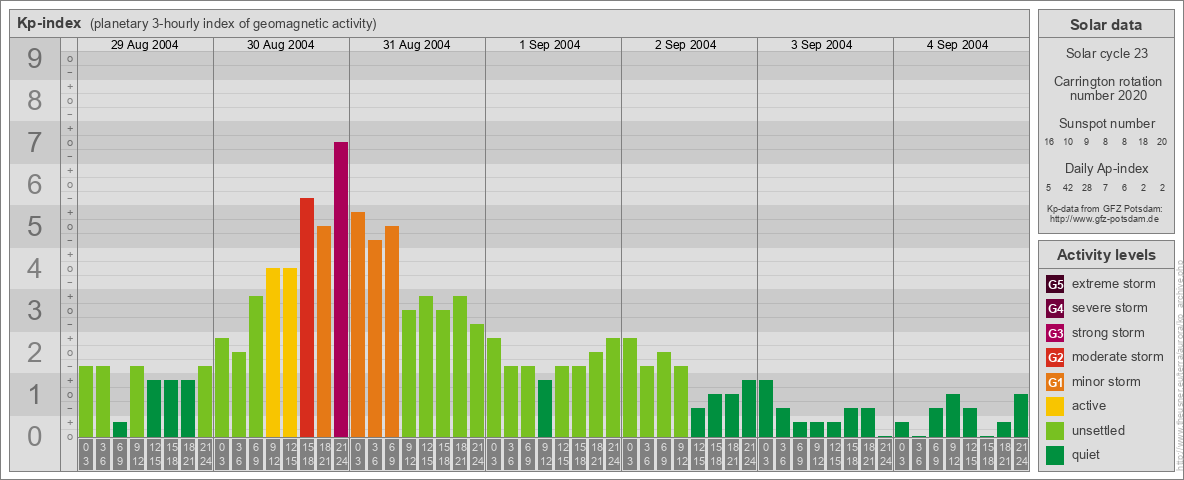The width and height of the screenshot is (1184, 480).
Task: Click the 'Solar data' panel heading
Action: pyautogui.click(x=1105, y=25)
